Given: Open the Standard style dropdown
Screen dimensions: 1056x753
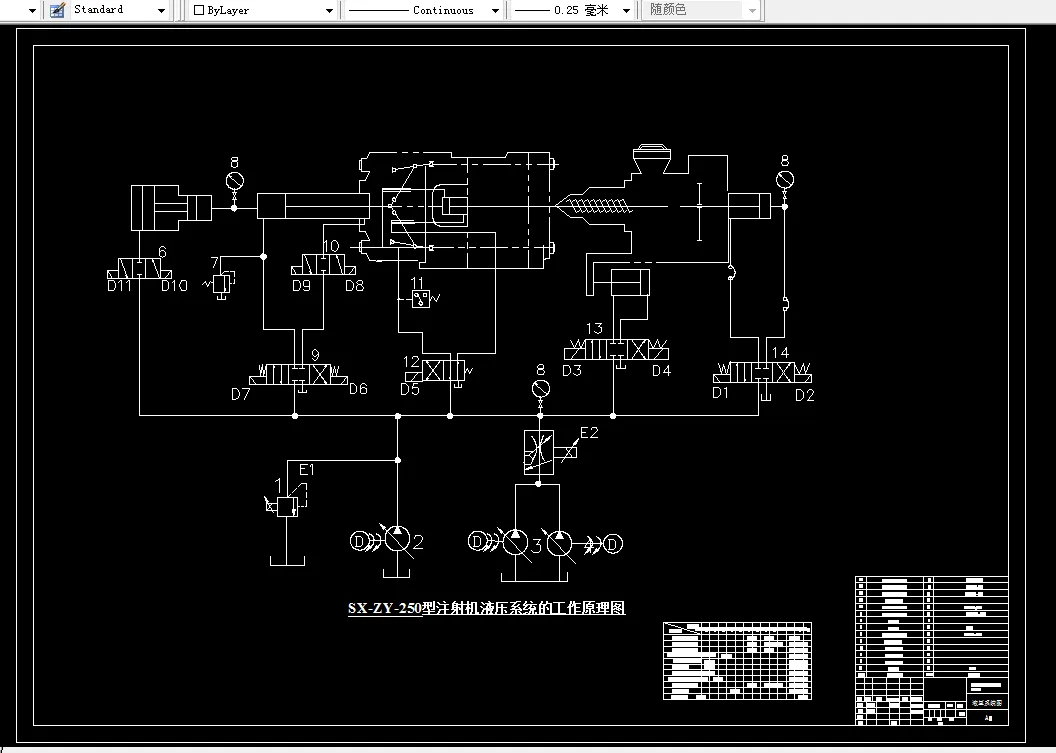Looking at the screenshot, I should point(161,10).
